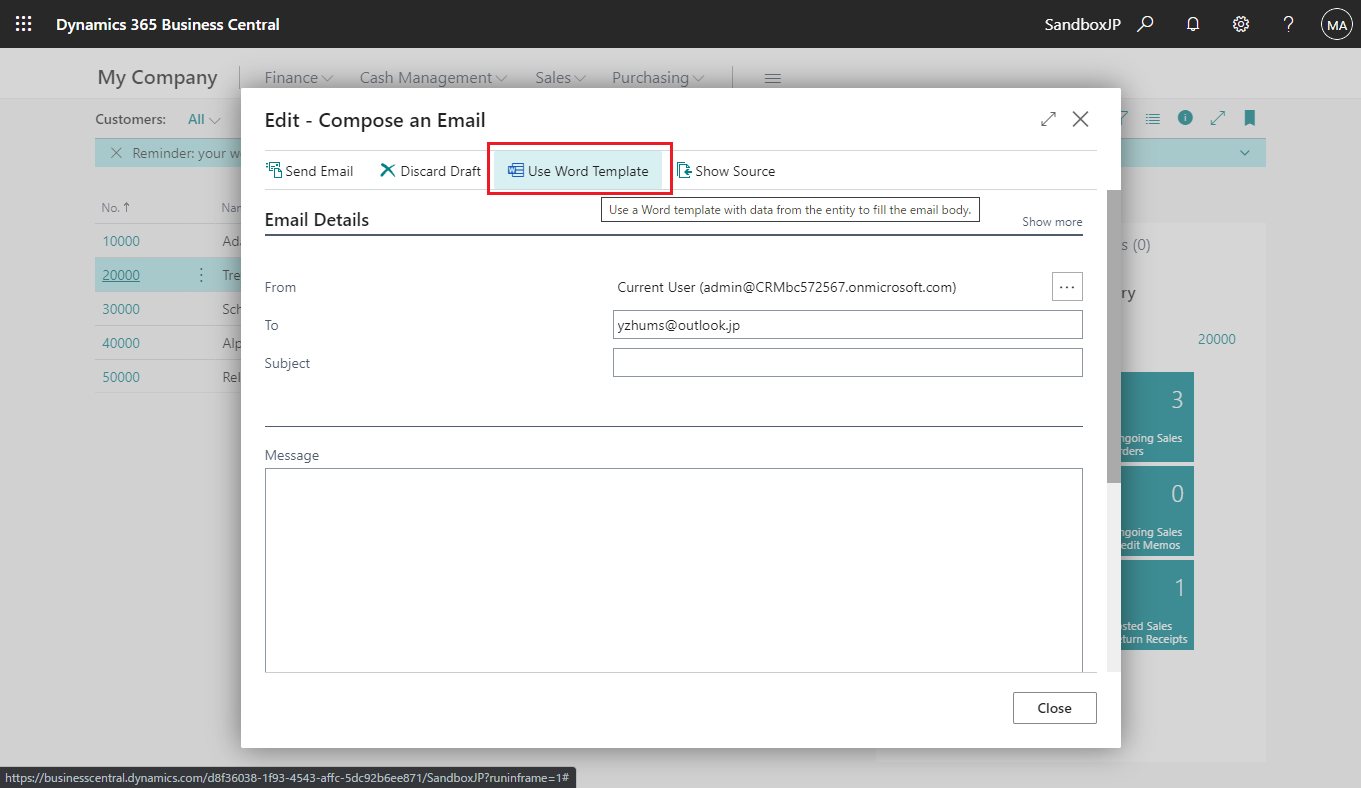The width and height of the screenshot is (1361, 788).
Task: Click inside the Subject field
Action: [x=847, y=362]
